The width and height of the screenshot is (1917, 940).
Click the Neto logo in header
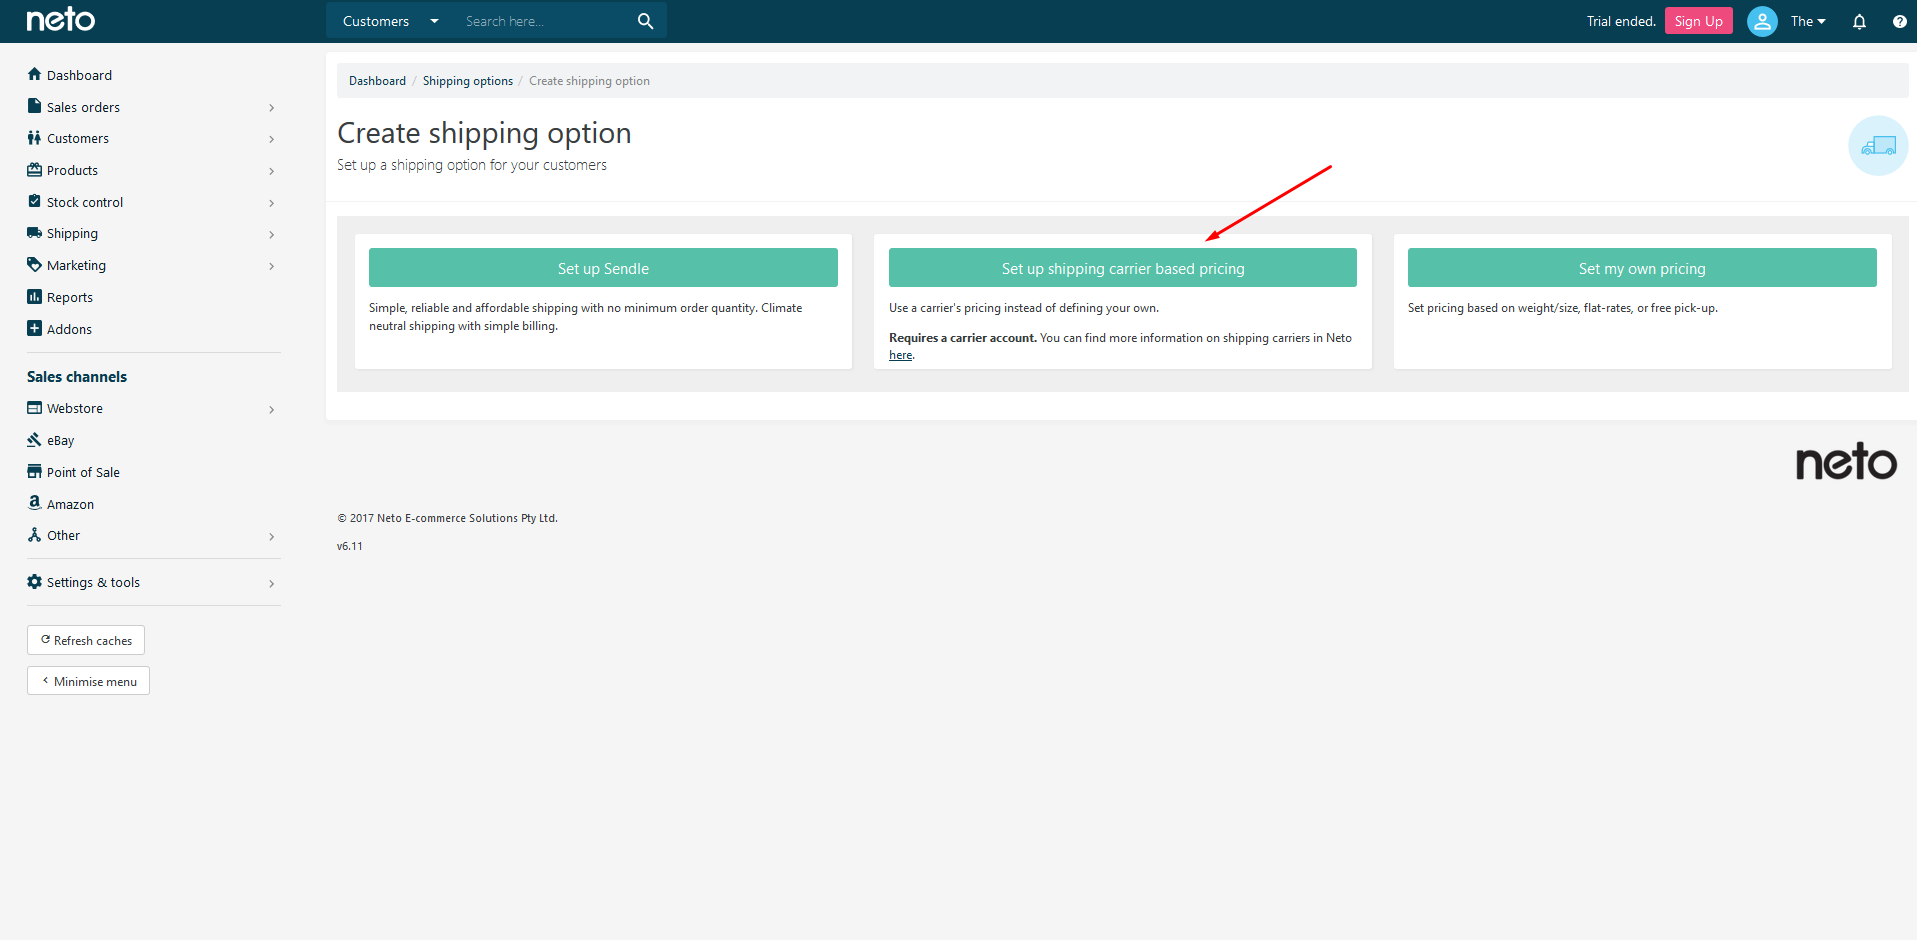click(x=61, y=20)
